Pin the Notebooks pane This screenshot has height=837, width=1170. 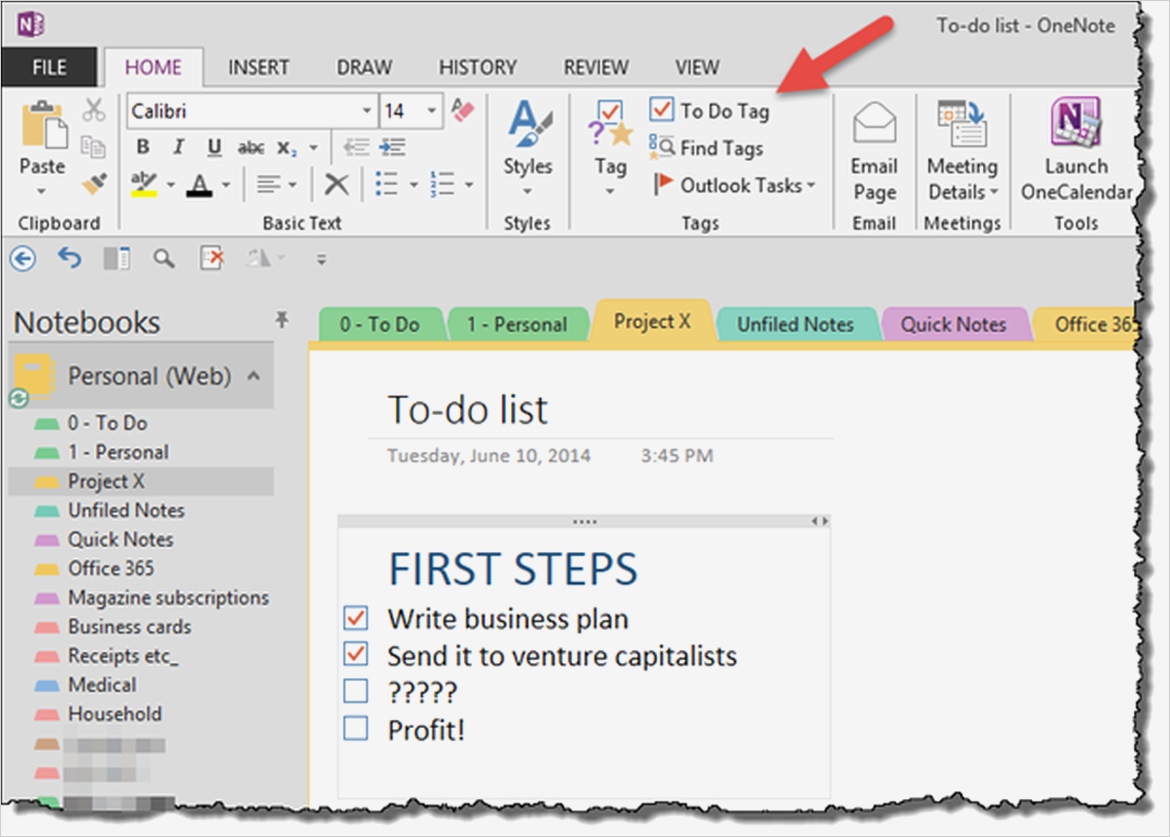(281, 320)
